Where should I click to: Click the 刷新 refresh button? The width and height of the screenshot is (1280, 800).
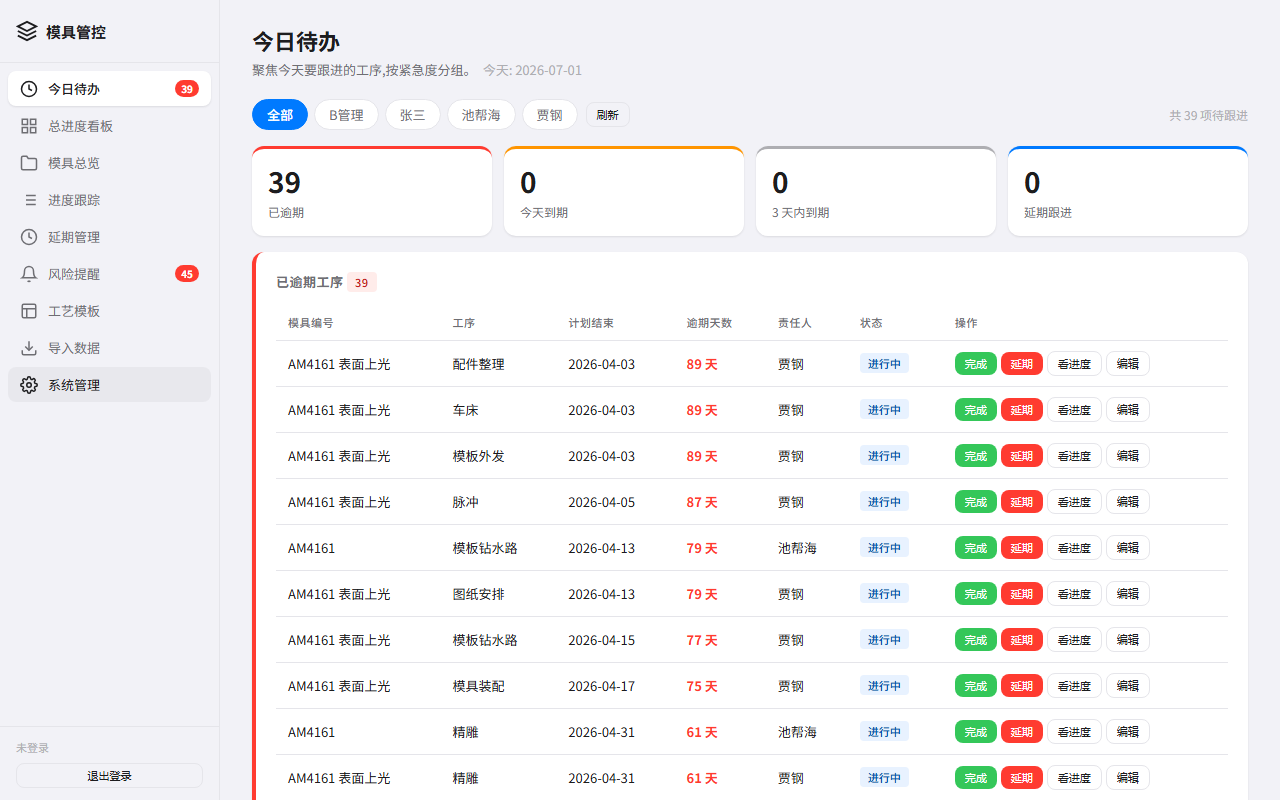point(607,115)
